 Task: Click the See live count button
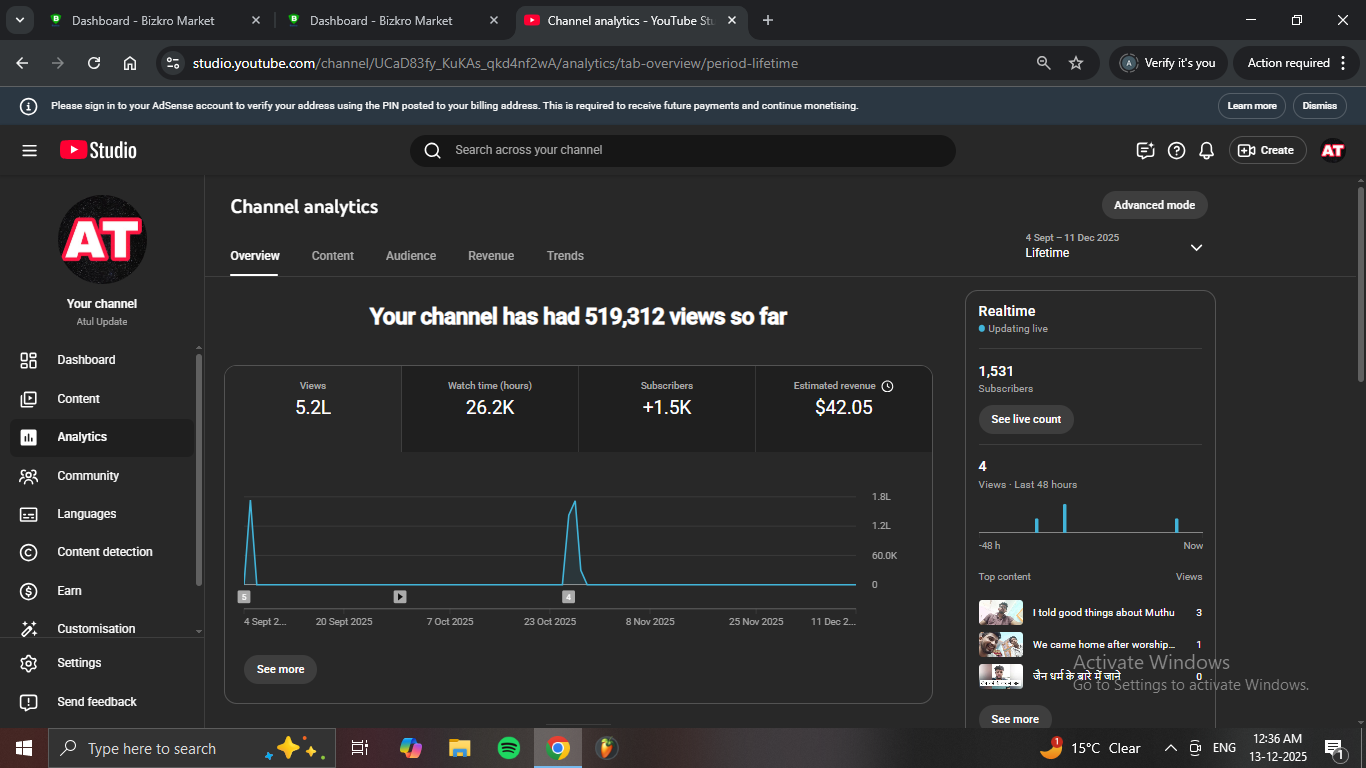[x=1025, y=419]
